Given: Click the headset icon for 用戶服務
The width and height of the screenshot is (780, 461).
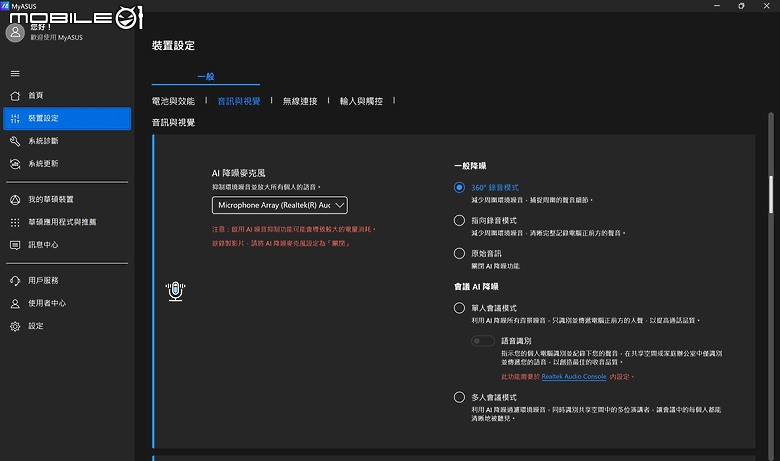Looking at the screenshot, I should (15, 281).
